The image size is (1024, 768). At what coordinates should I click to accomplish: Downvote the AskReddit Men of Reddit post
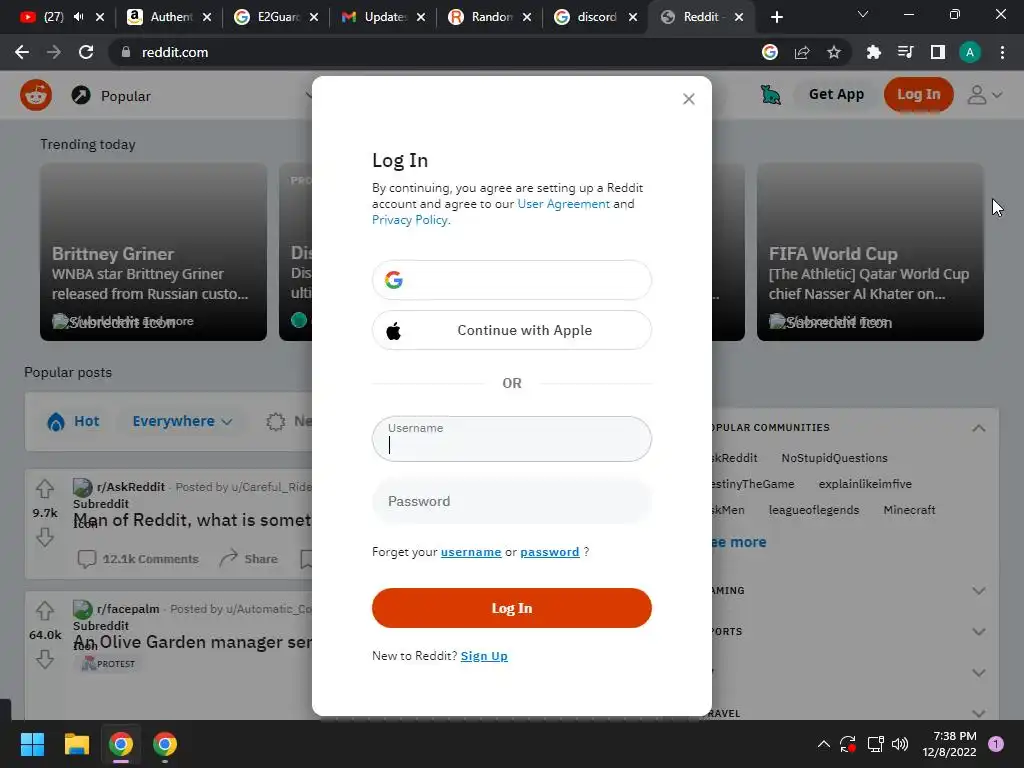[44, 537]
